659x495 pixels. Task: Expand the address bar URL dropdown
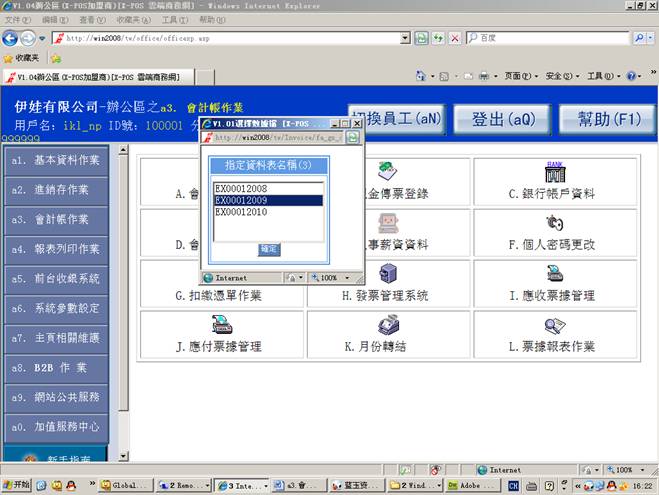[x=406, y=38]
